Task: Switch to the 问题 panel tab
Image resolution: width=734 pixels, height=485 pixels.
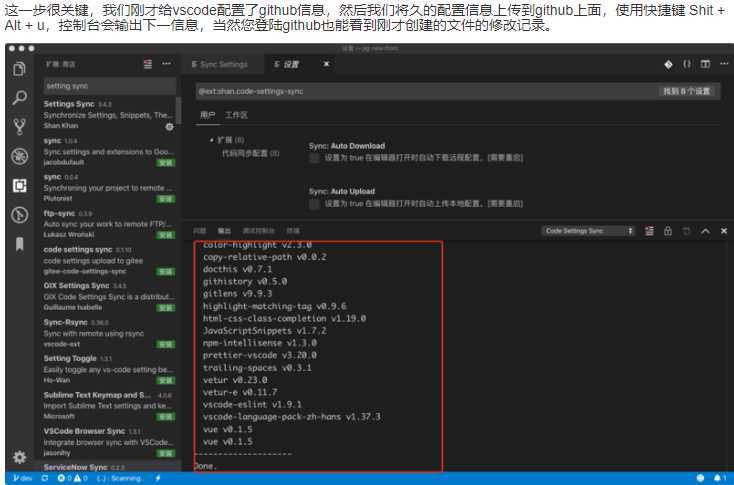Action: click(x=199, y=231)
